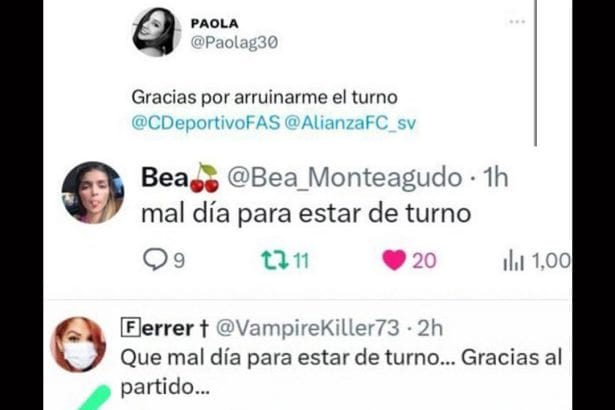Open the @Paolag30 handle

[x=234, y=42]
